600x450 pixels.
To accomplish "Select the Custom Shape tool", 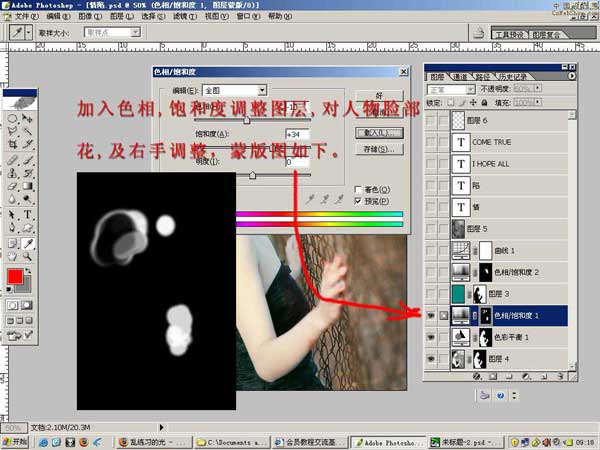I will click(27, 228).
